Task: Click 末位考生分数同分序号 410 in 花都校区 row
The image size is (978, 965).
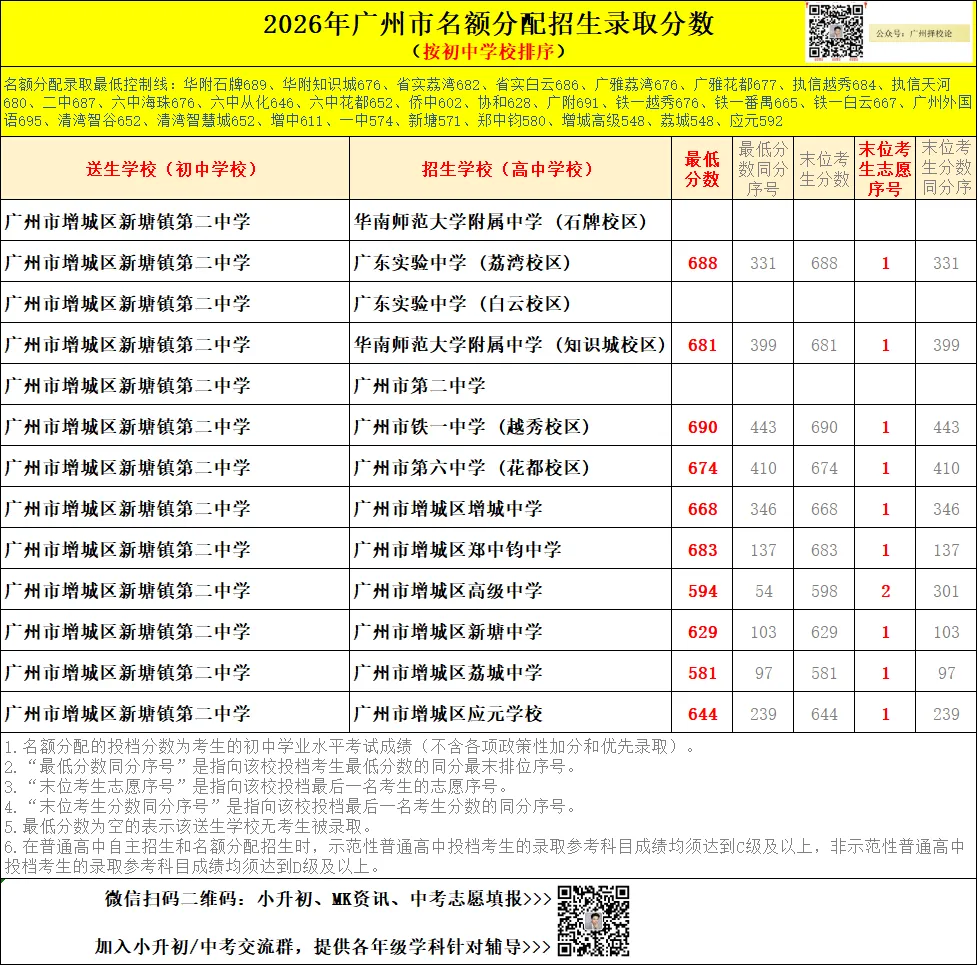Action: click(x=946, y=468)
